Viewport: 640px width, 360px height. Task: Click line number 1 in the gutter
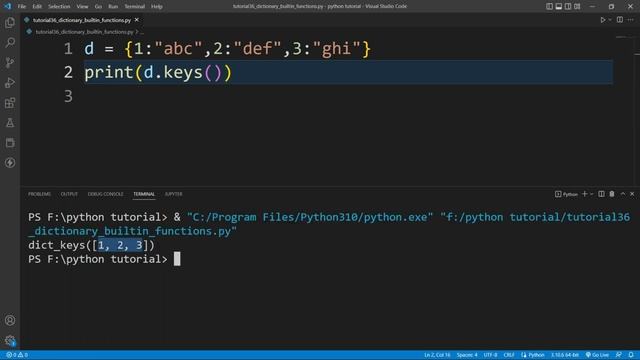click(x=68, y=49)
